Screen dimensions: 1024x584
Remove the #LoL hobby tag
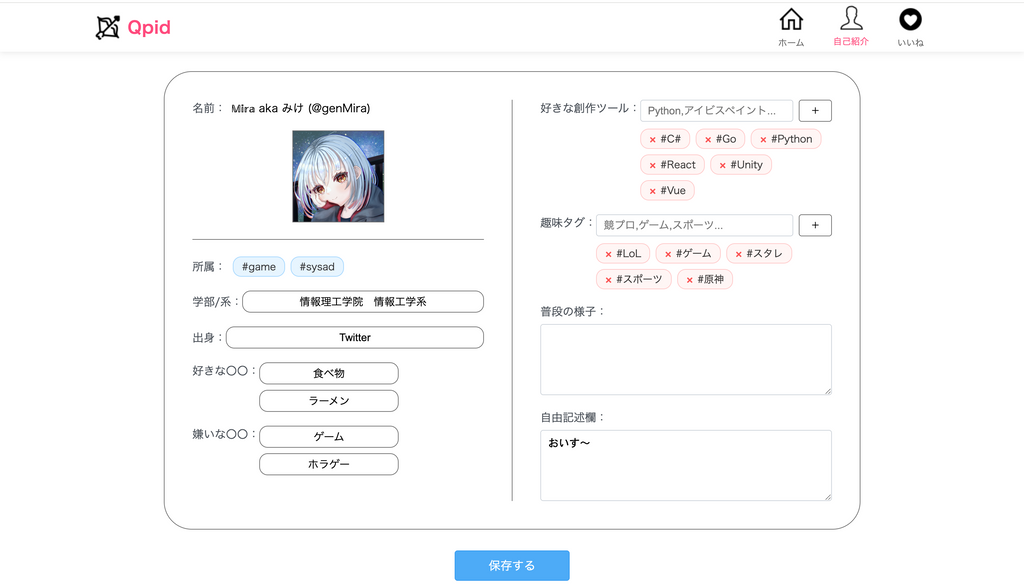click(608, 254)
